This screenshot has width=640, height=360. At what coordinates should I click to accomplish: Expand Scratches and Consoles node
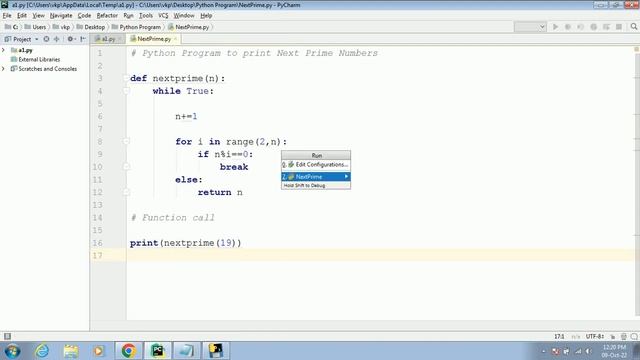4,69
